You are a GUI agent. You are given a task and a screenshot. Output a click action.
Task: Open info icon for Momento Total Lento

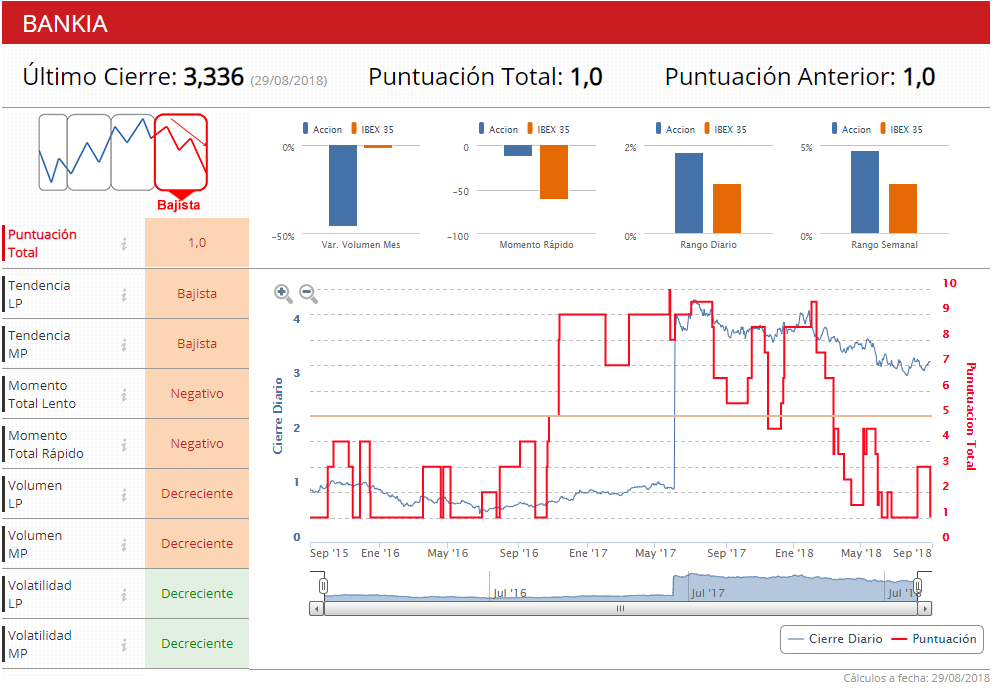click(124, 394)
